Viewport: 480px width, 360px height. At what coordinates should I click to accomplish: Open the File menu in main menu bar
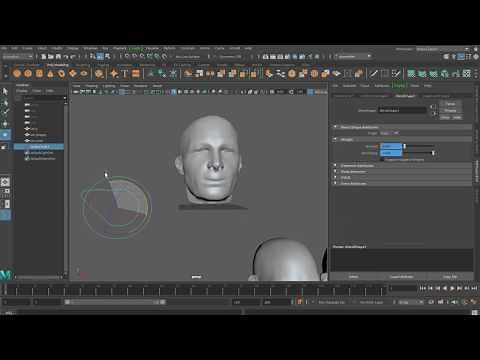pos(4,49)
